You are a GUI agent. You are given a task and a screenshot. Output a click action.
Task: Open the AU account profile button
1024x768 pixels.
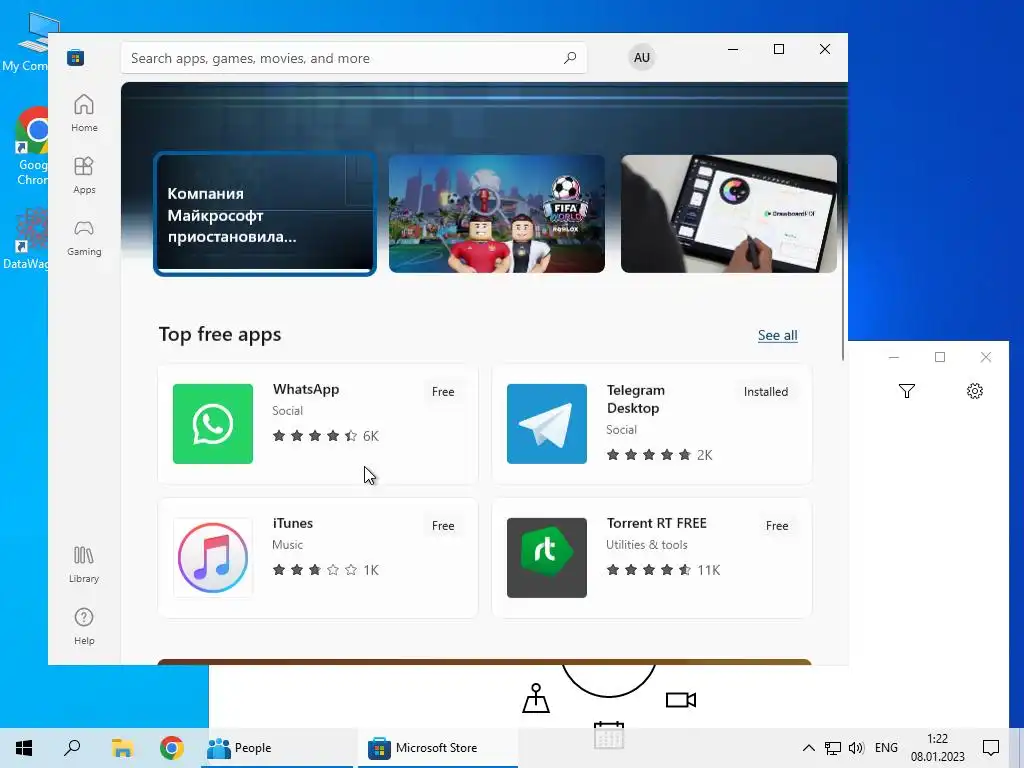(x=641, y=57)
